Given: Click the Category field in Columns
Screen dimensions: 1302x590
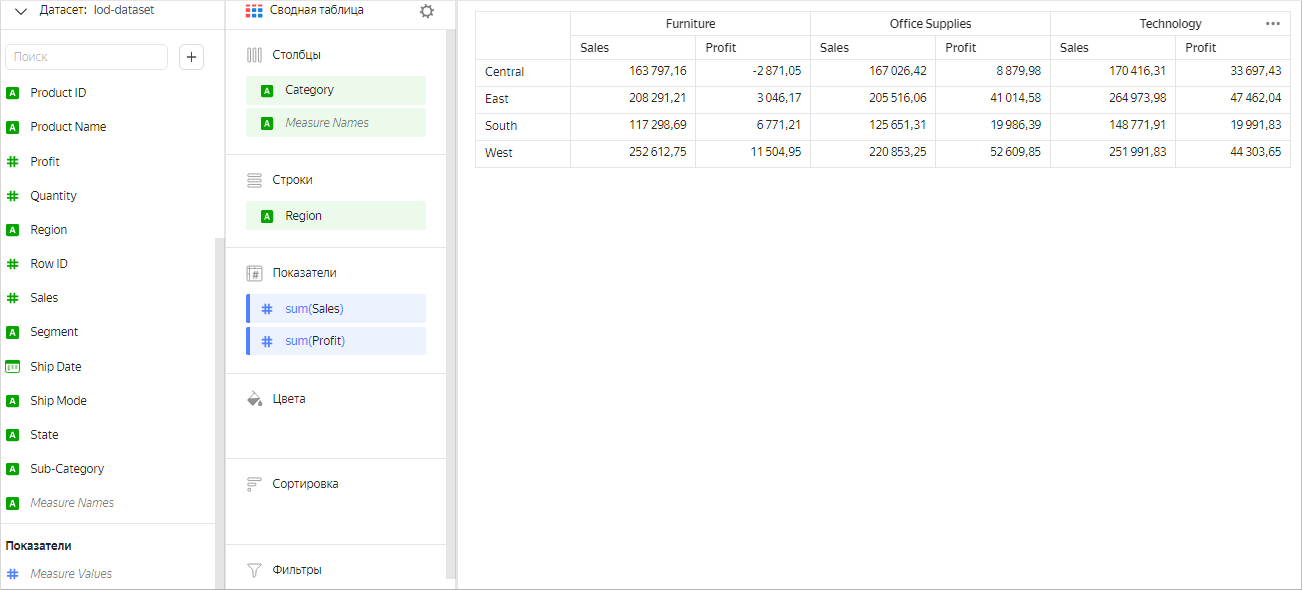Looking at the screenshot, I should (336, 90).
